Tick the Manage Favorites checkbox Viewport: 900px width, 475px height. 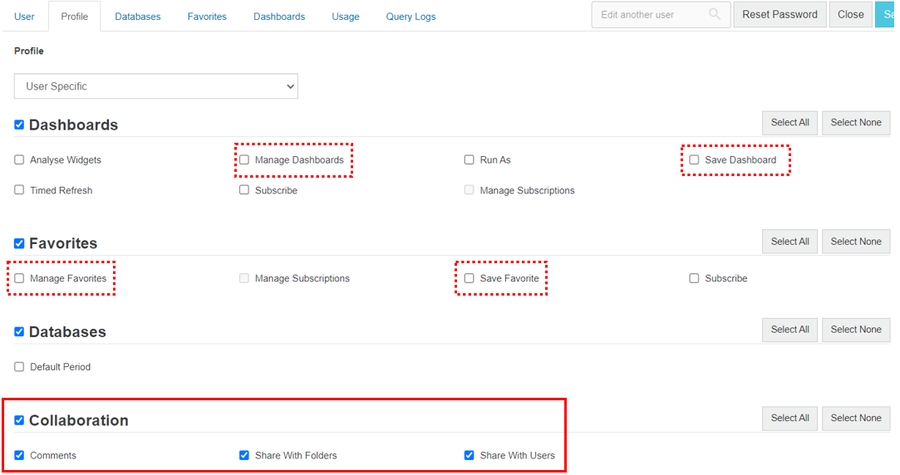point(20,278)
